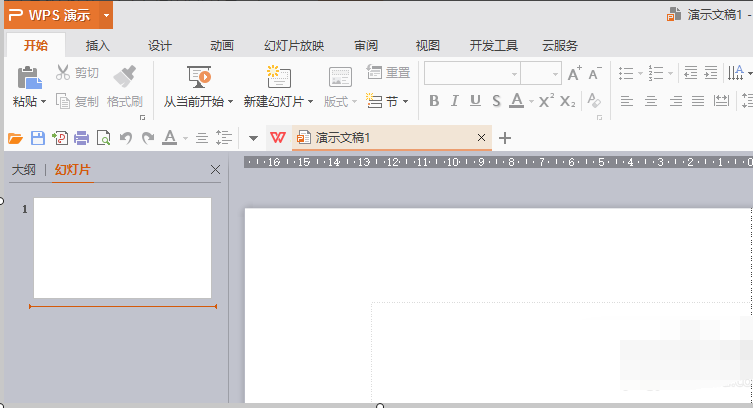Click the New Slide (新建幻灯片) icon

tap(279, 77)
